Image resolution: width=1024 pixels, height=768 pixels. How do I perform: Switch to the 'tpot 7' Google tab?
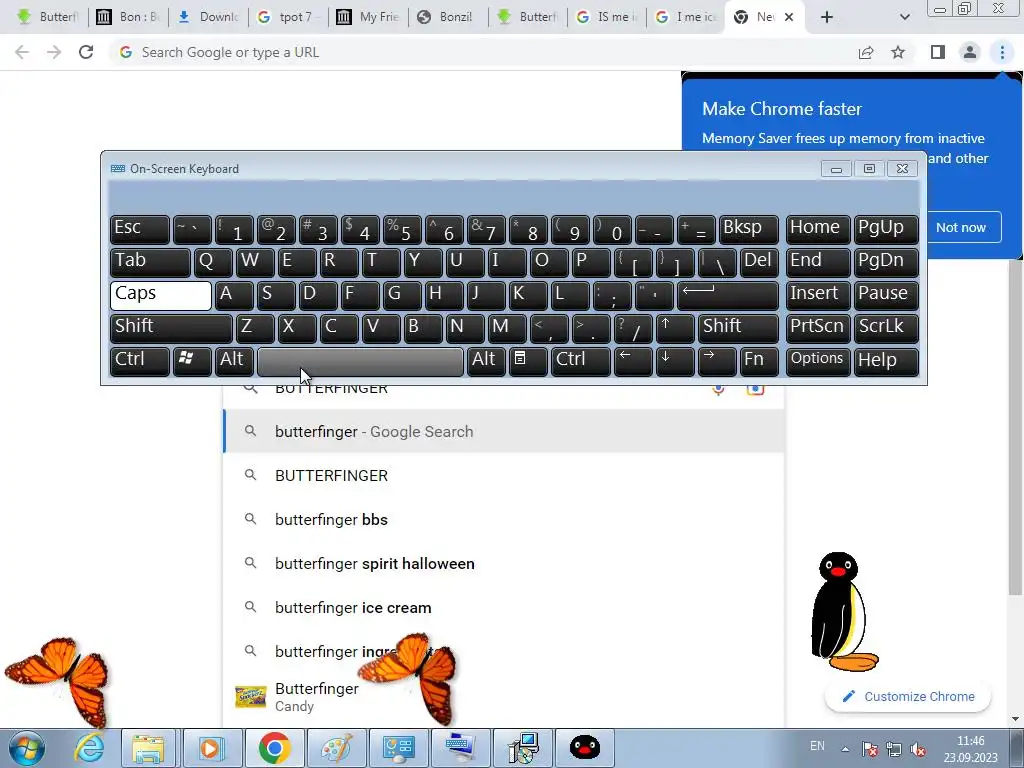point(287,17)
